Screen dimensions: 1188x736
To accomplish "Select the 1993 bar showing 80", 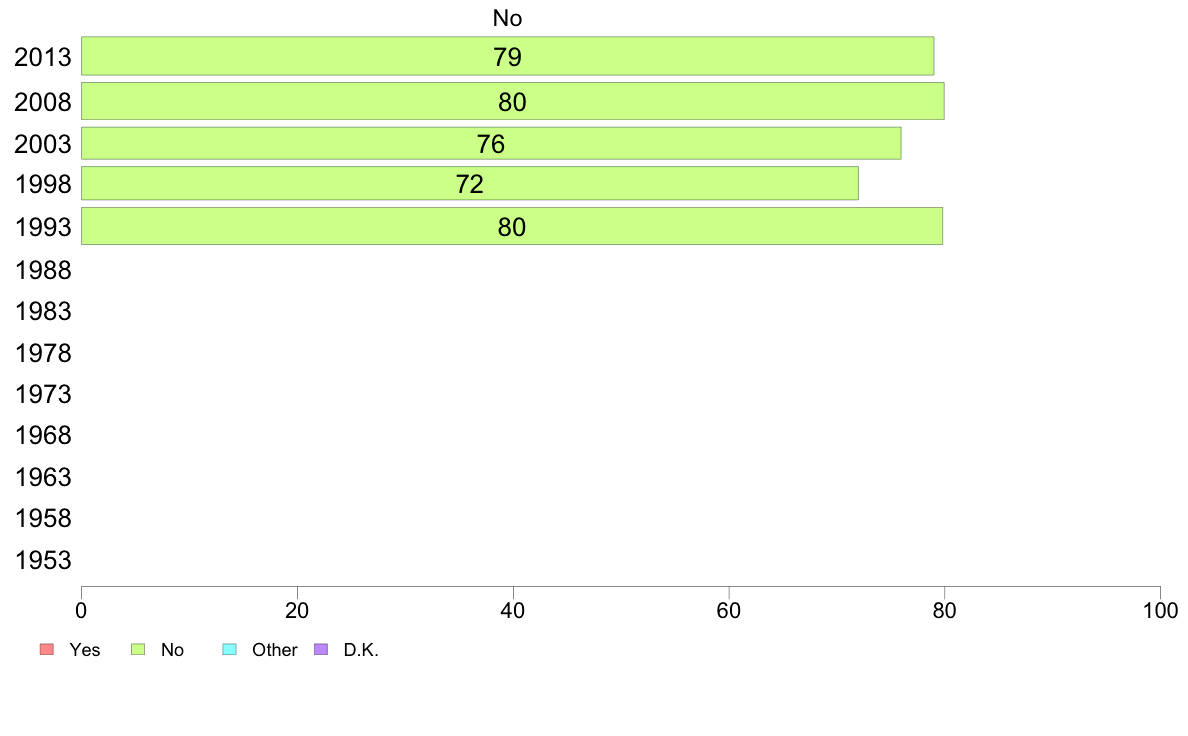I will point(512,226).
